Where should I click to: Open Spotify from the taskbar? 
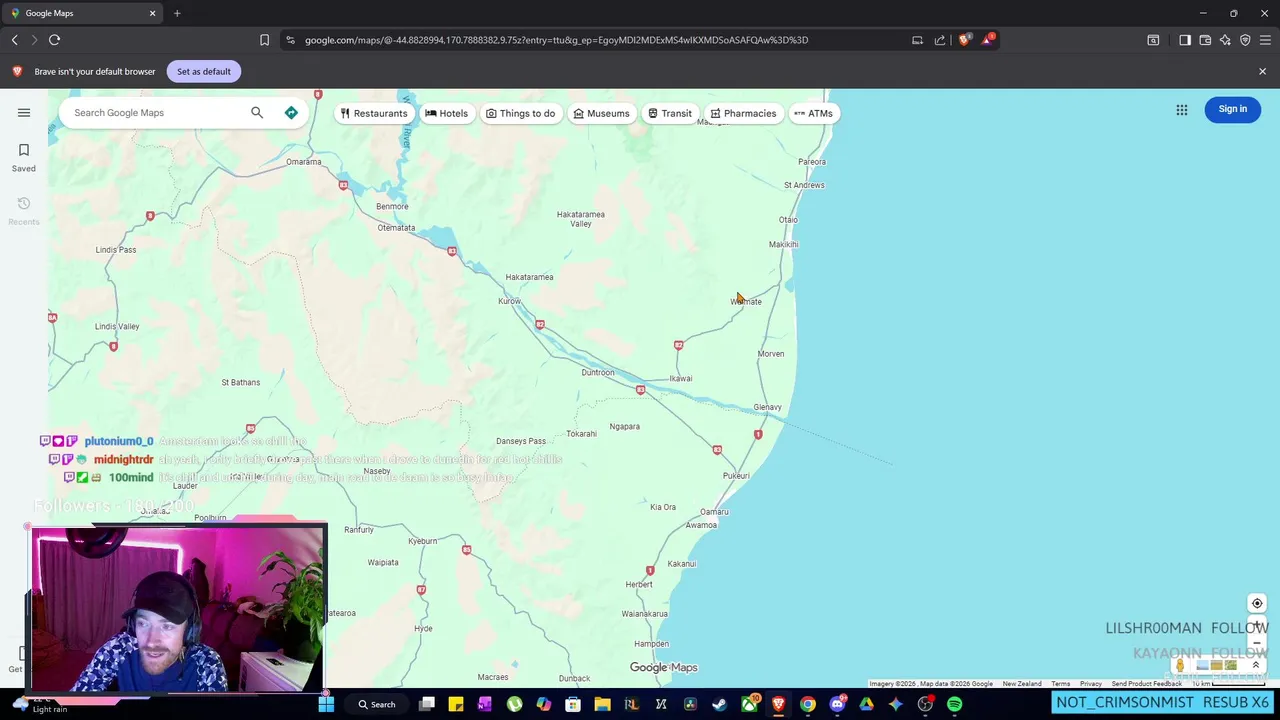(x=954, y=704)
